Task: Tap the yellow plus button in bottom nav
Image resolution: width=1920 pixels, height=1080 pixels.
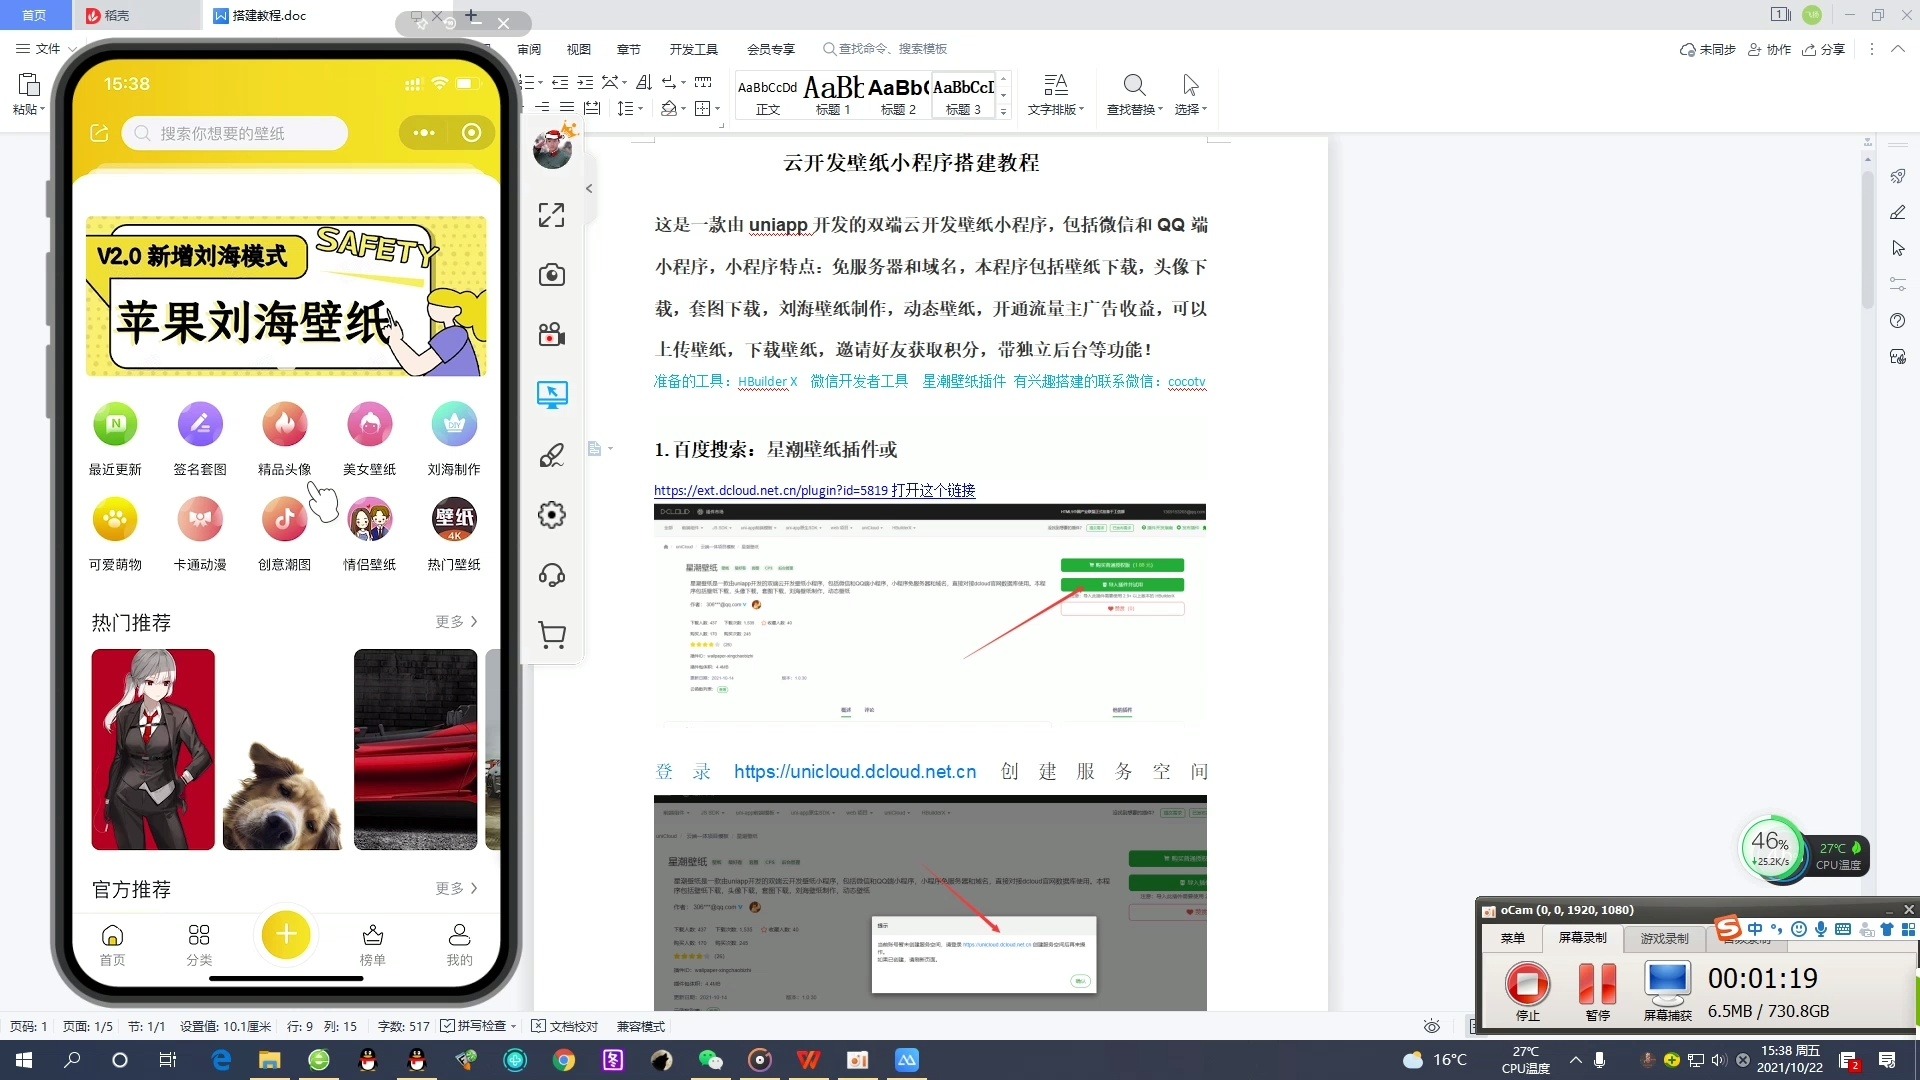Action: [286, 934]
